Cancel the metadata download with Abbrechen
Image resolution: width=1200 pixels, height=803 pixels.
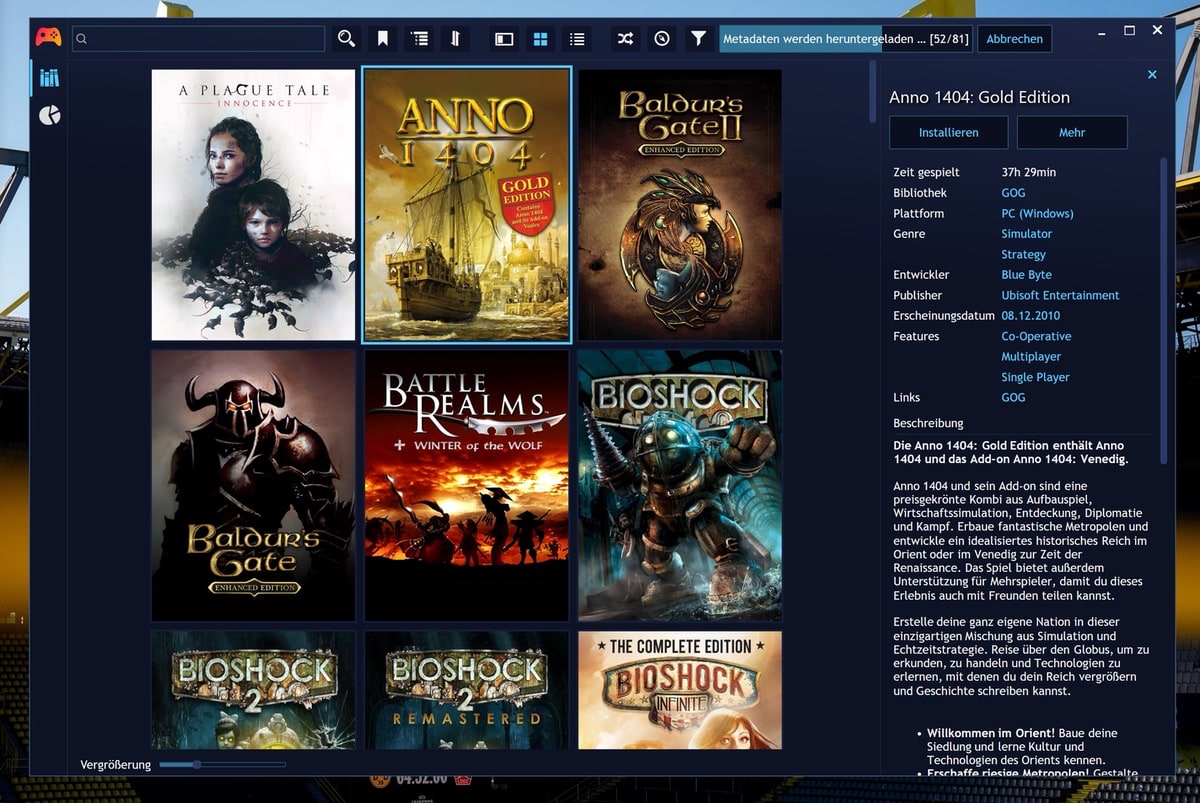point(1014,39)
